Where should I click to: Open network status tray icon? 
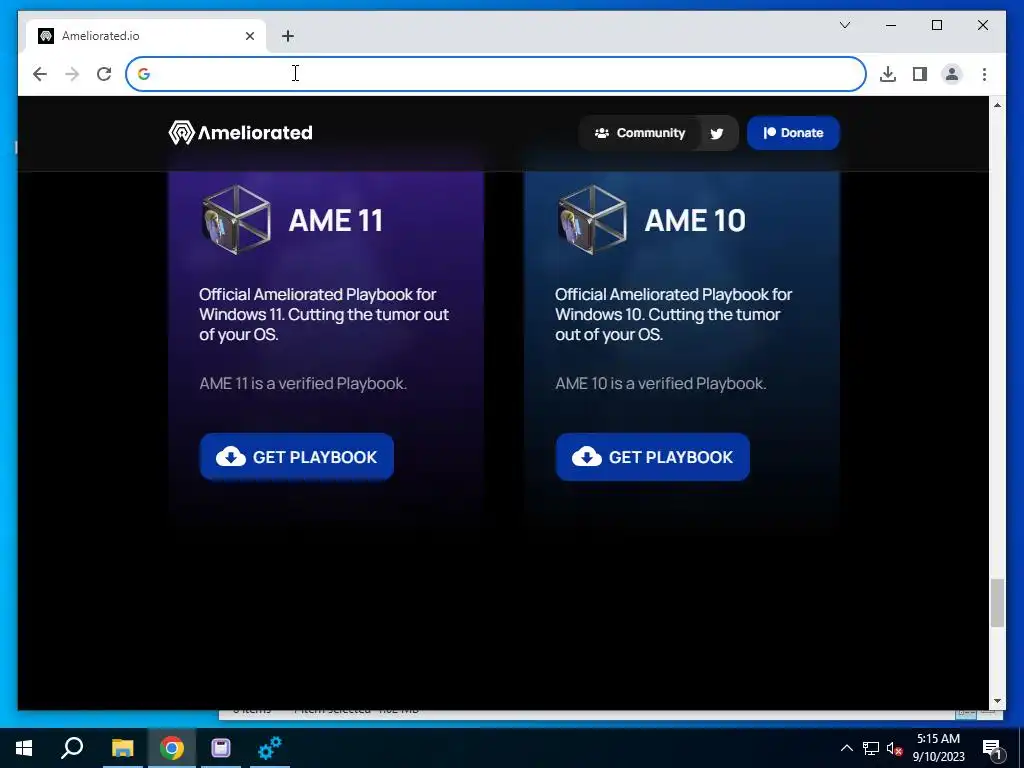pos(871,748)
